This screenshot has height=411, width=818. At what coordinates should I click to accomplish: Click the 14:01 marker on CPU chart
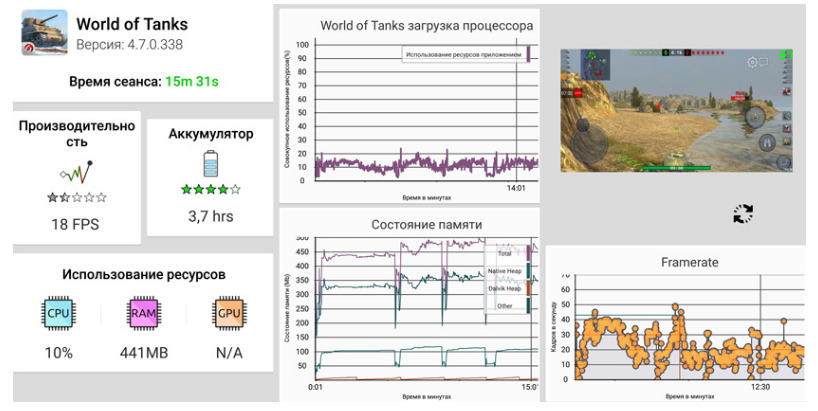[516, 187]
